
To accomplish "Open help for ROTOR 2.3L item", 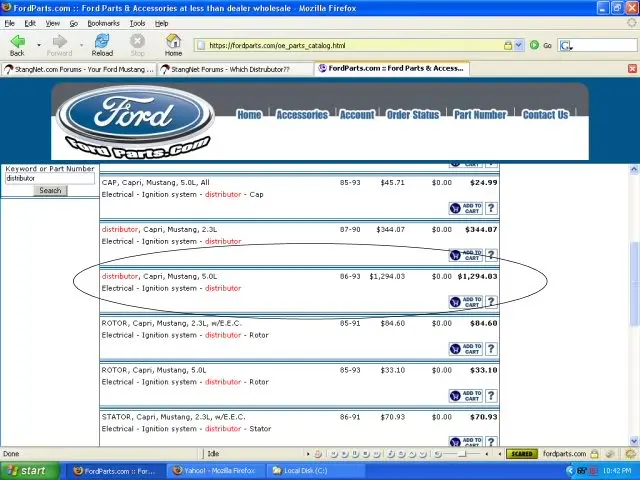I will pyautogui.click(x=491, y=349).
